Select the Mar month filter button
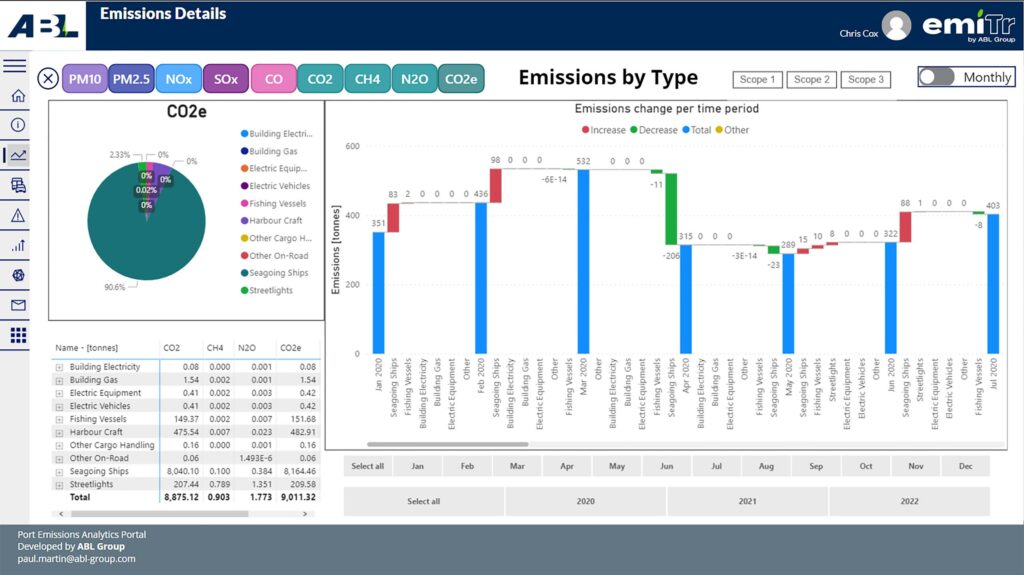Image resolution: width=1024 pixels, height=575 pixels. (x=517, y=466)
